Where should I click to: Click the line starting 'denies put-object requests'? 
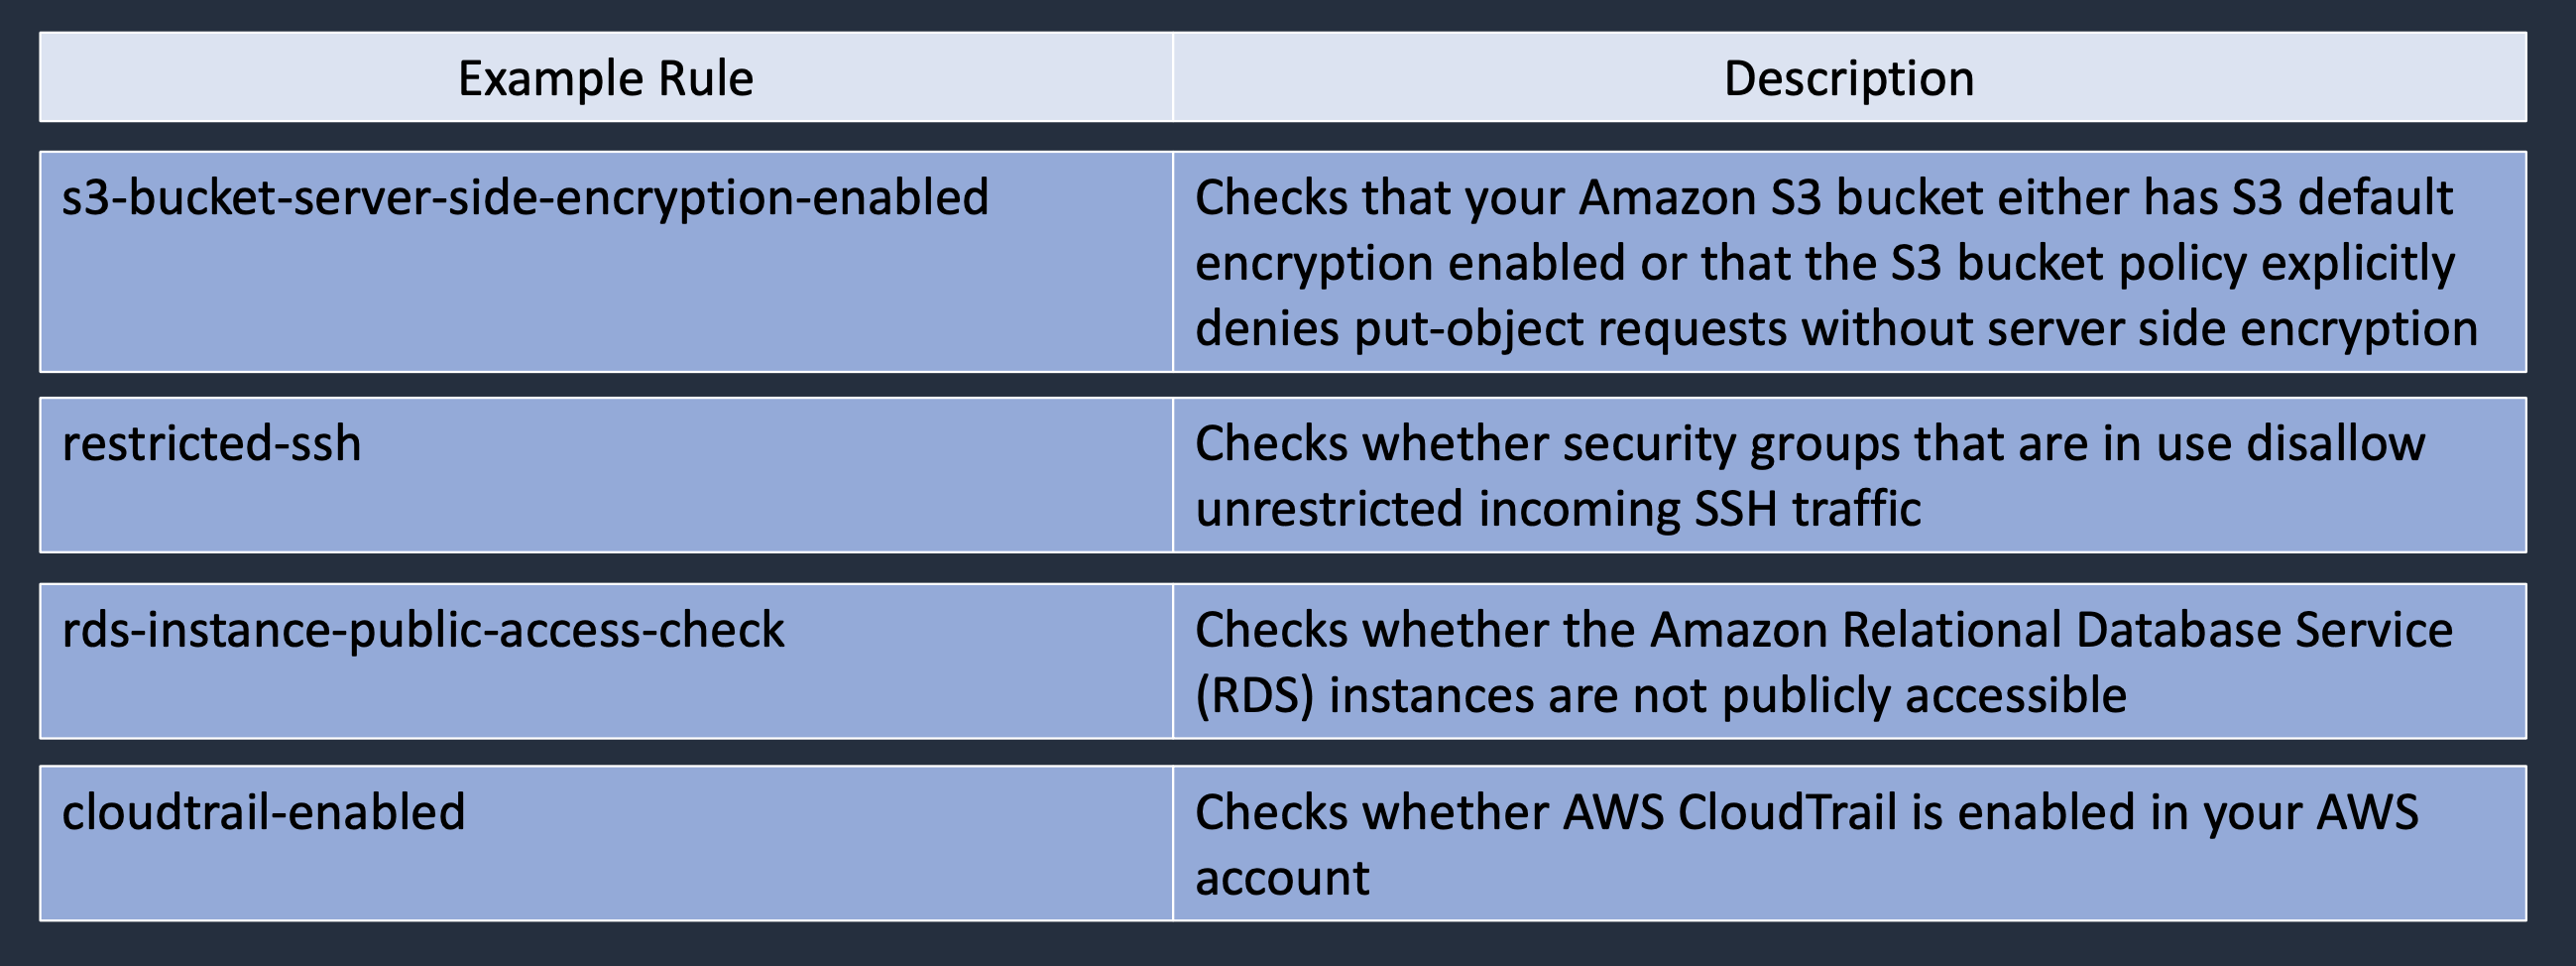(x=1836, y=329)
